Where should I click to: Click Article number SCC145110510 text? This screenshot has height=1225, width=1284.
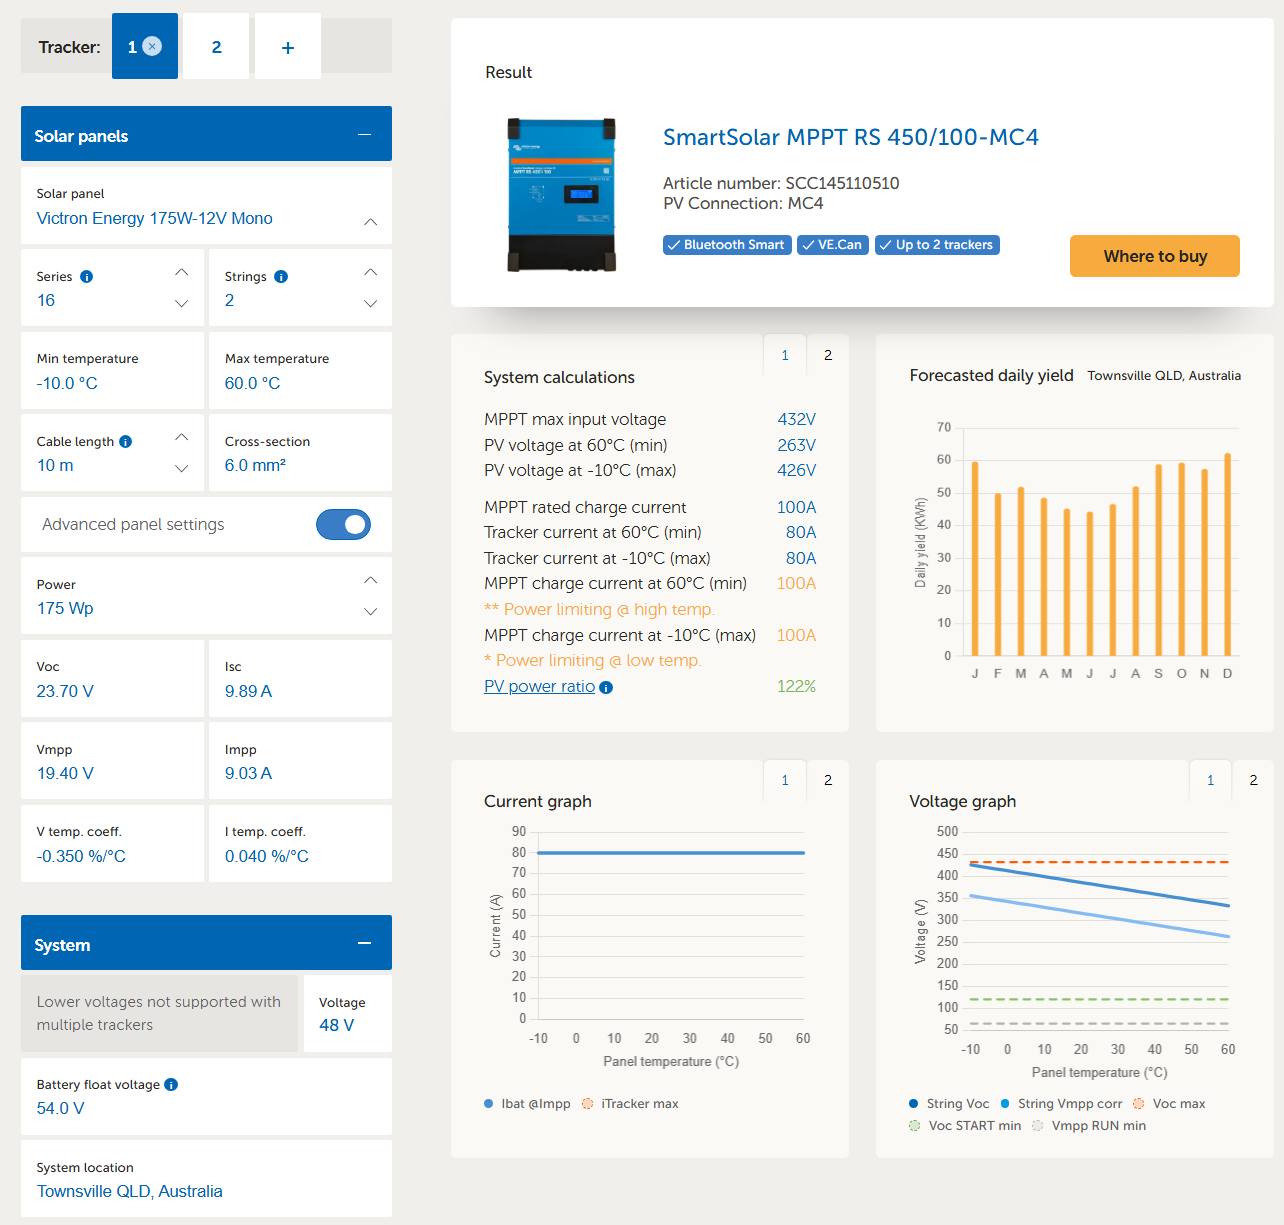(781, 183)
